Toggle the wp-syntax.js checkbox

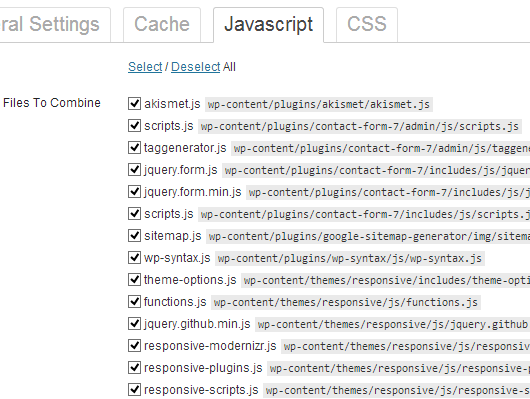point(134,257)
